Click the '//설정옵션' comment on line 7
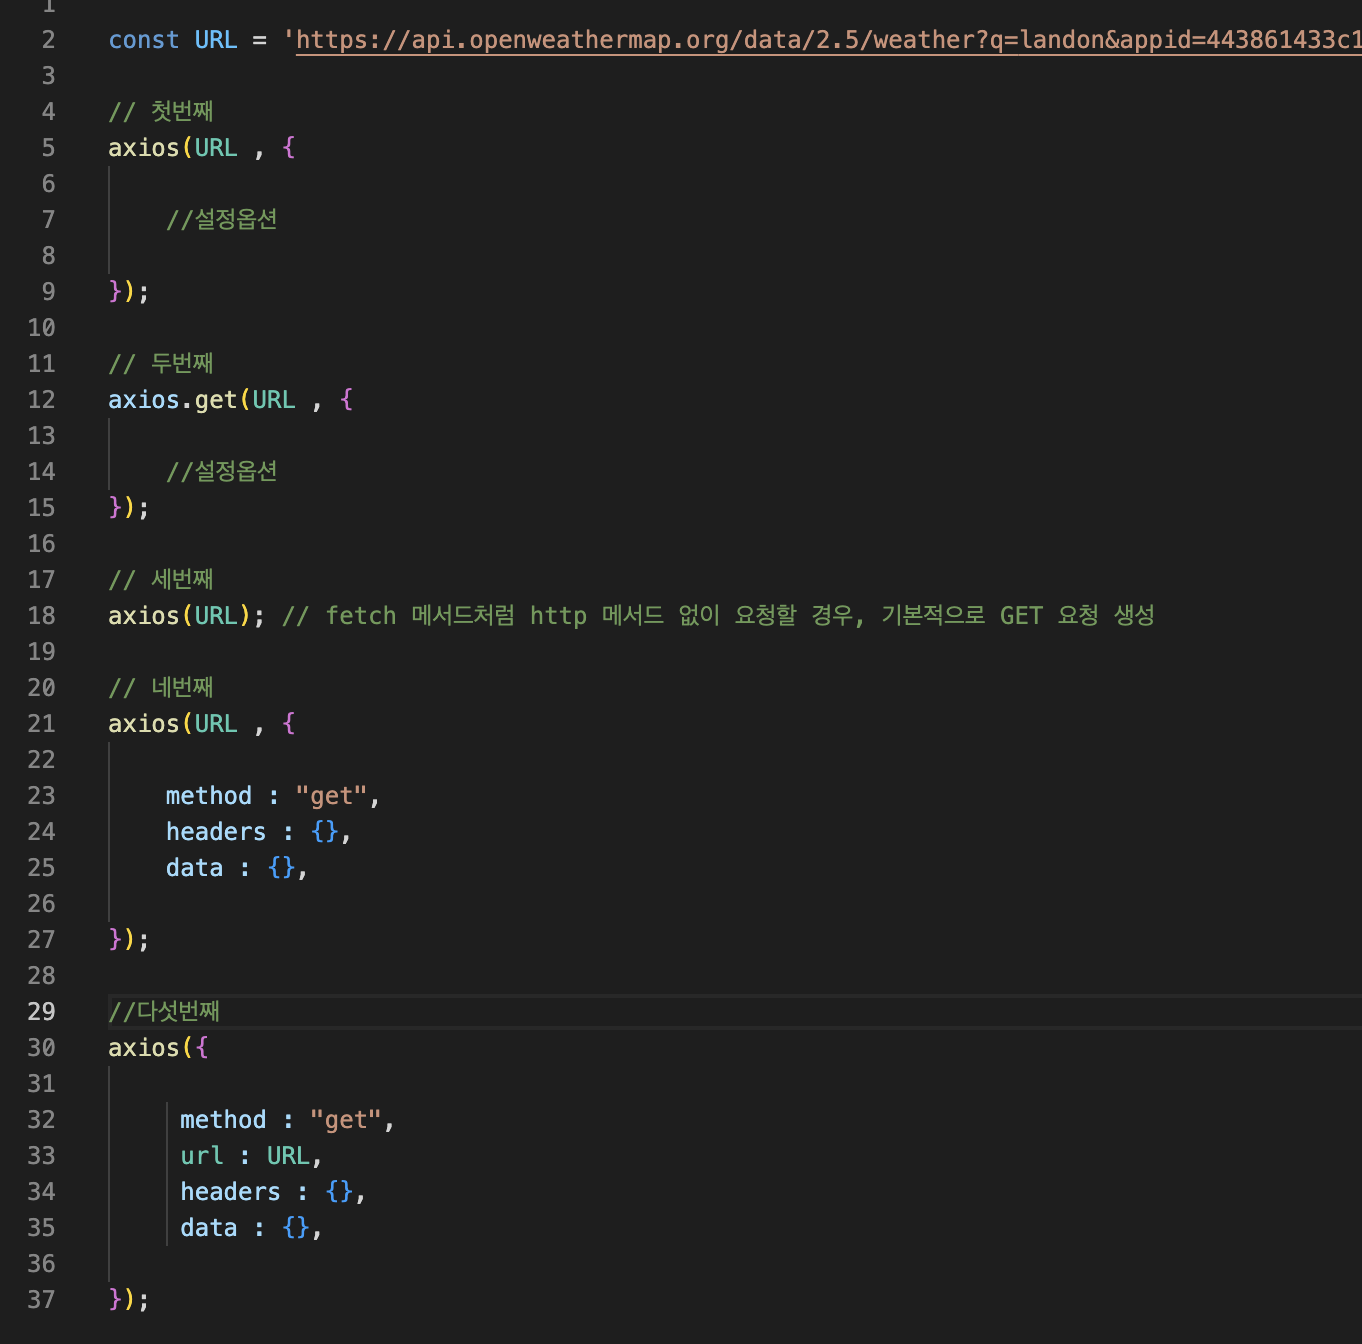Screen dimensions: 1362x1344 tap(222, 219)
